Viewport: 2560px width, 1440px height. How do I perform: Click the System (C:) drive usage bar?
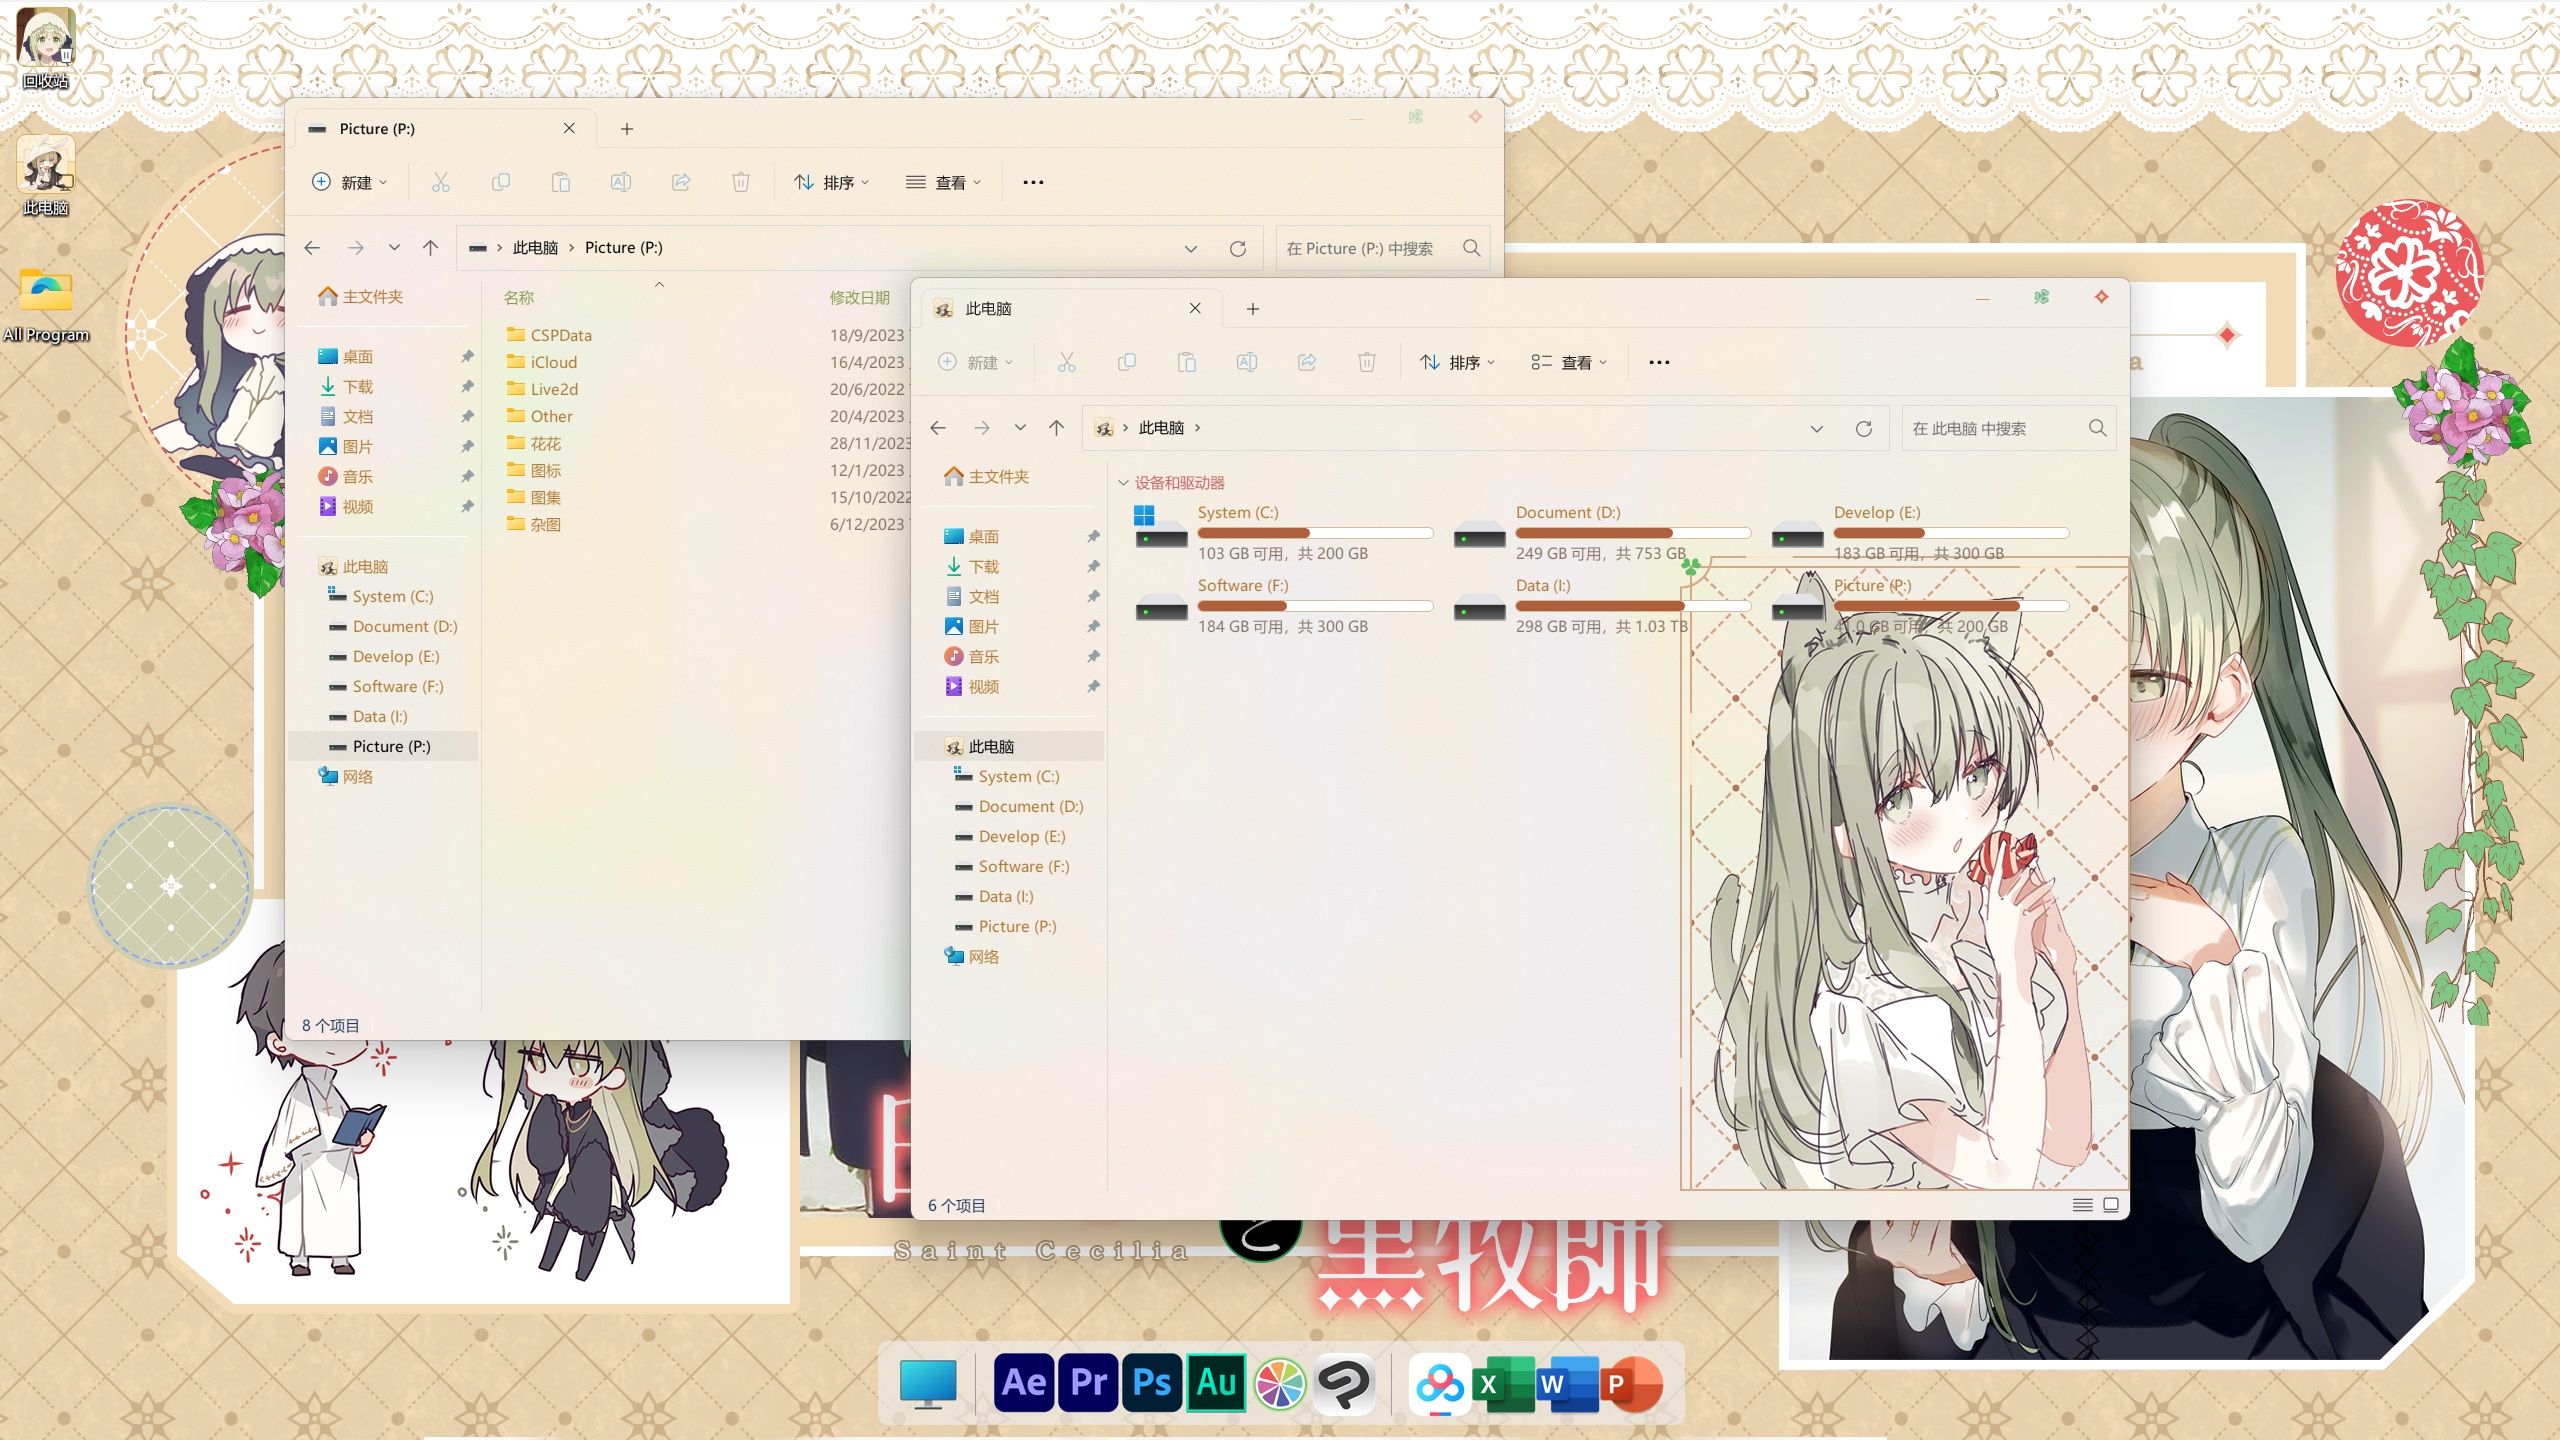coord(1315,533)
